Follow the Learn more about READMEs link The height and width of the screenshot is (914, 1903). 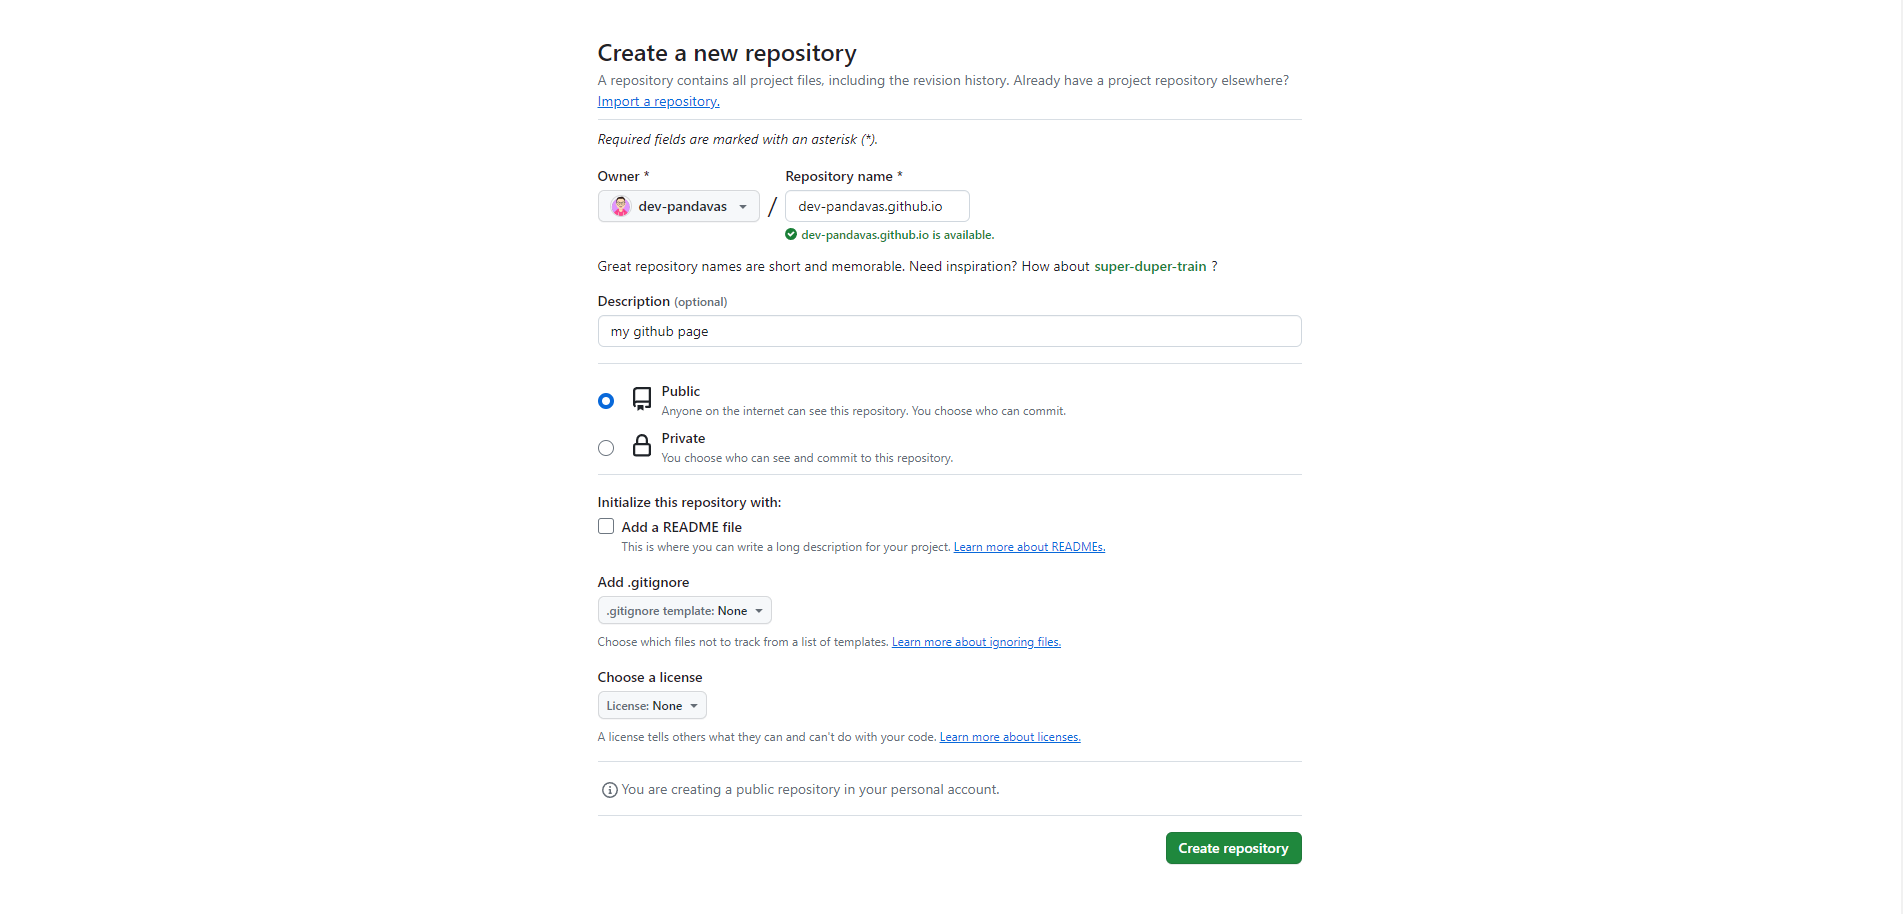(x=1029, y=546)
